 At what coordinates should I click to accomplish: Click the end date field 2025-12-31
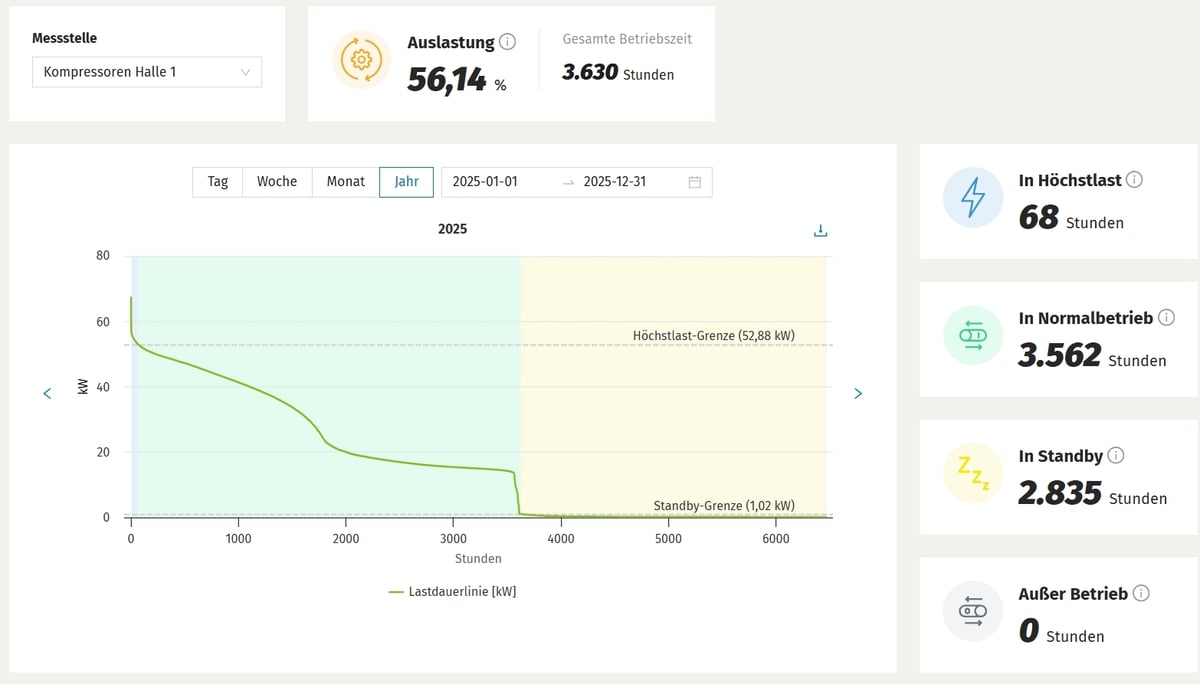[615, 182]
